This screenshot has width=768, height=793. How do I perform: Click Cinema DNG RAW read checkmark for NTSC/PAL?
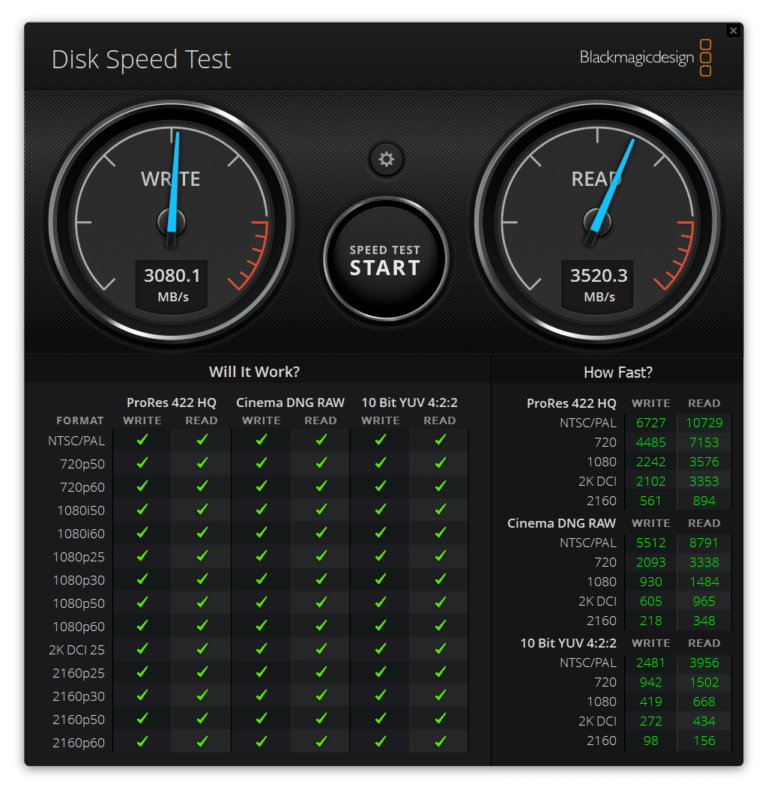(321, 440)
